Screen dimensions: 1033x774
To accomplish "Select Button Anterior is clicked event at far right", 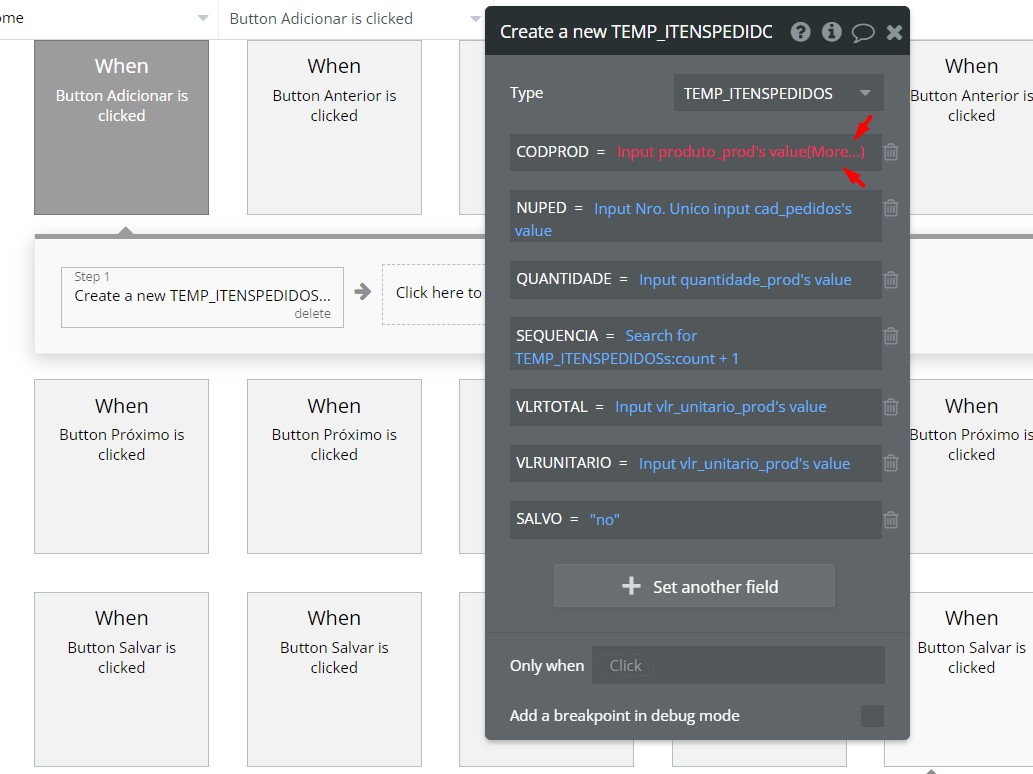I will 971,127.
